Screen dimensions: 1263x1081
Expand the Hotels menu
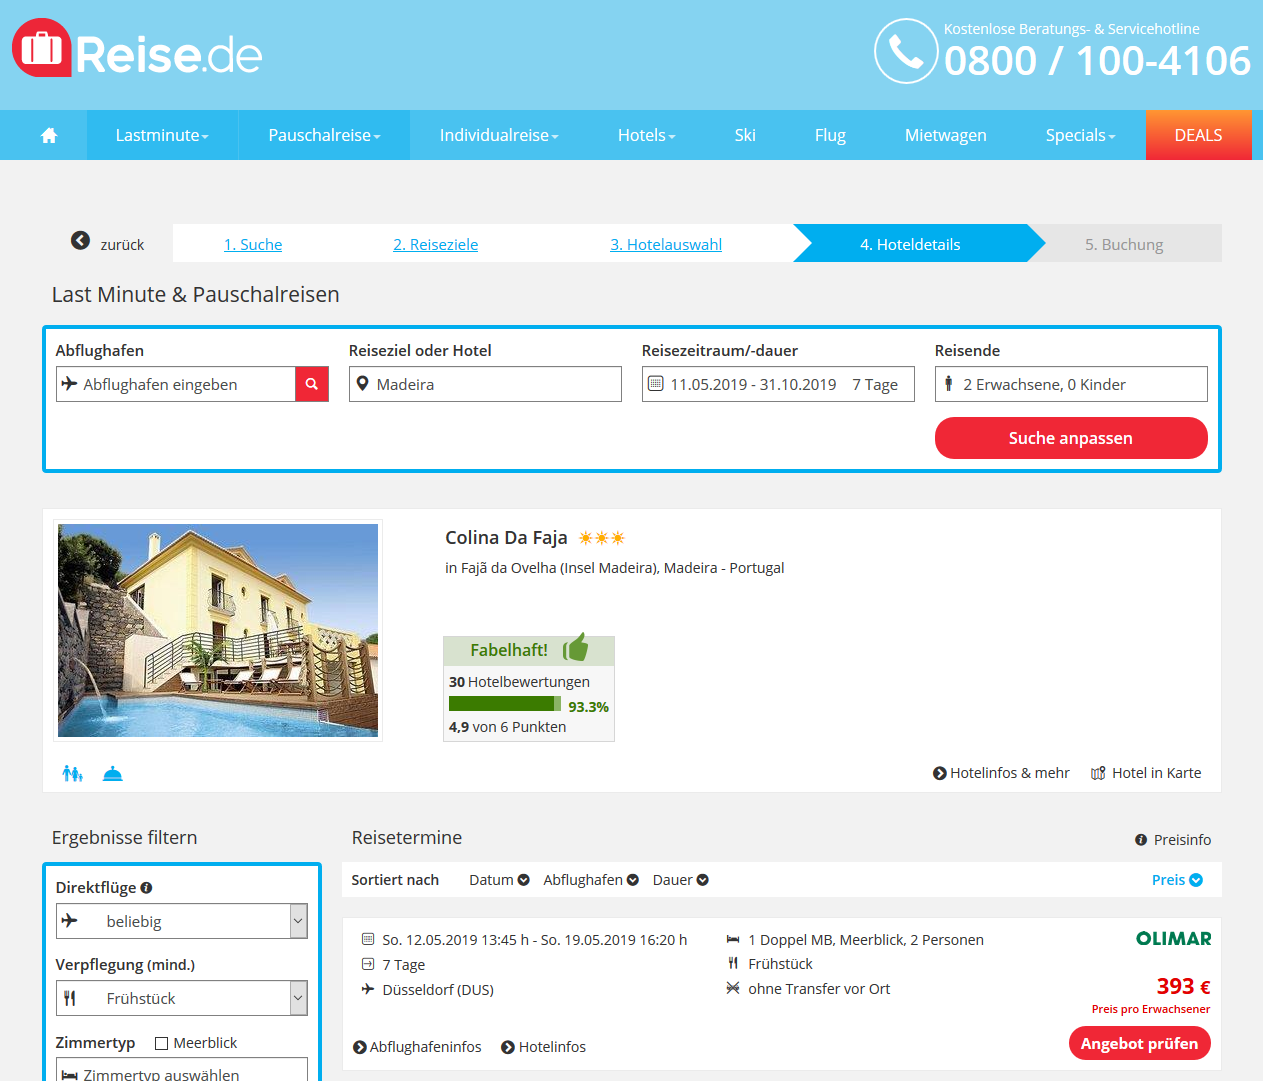(x=647, y=135)
